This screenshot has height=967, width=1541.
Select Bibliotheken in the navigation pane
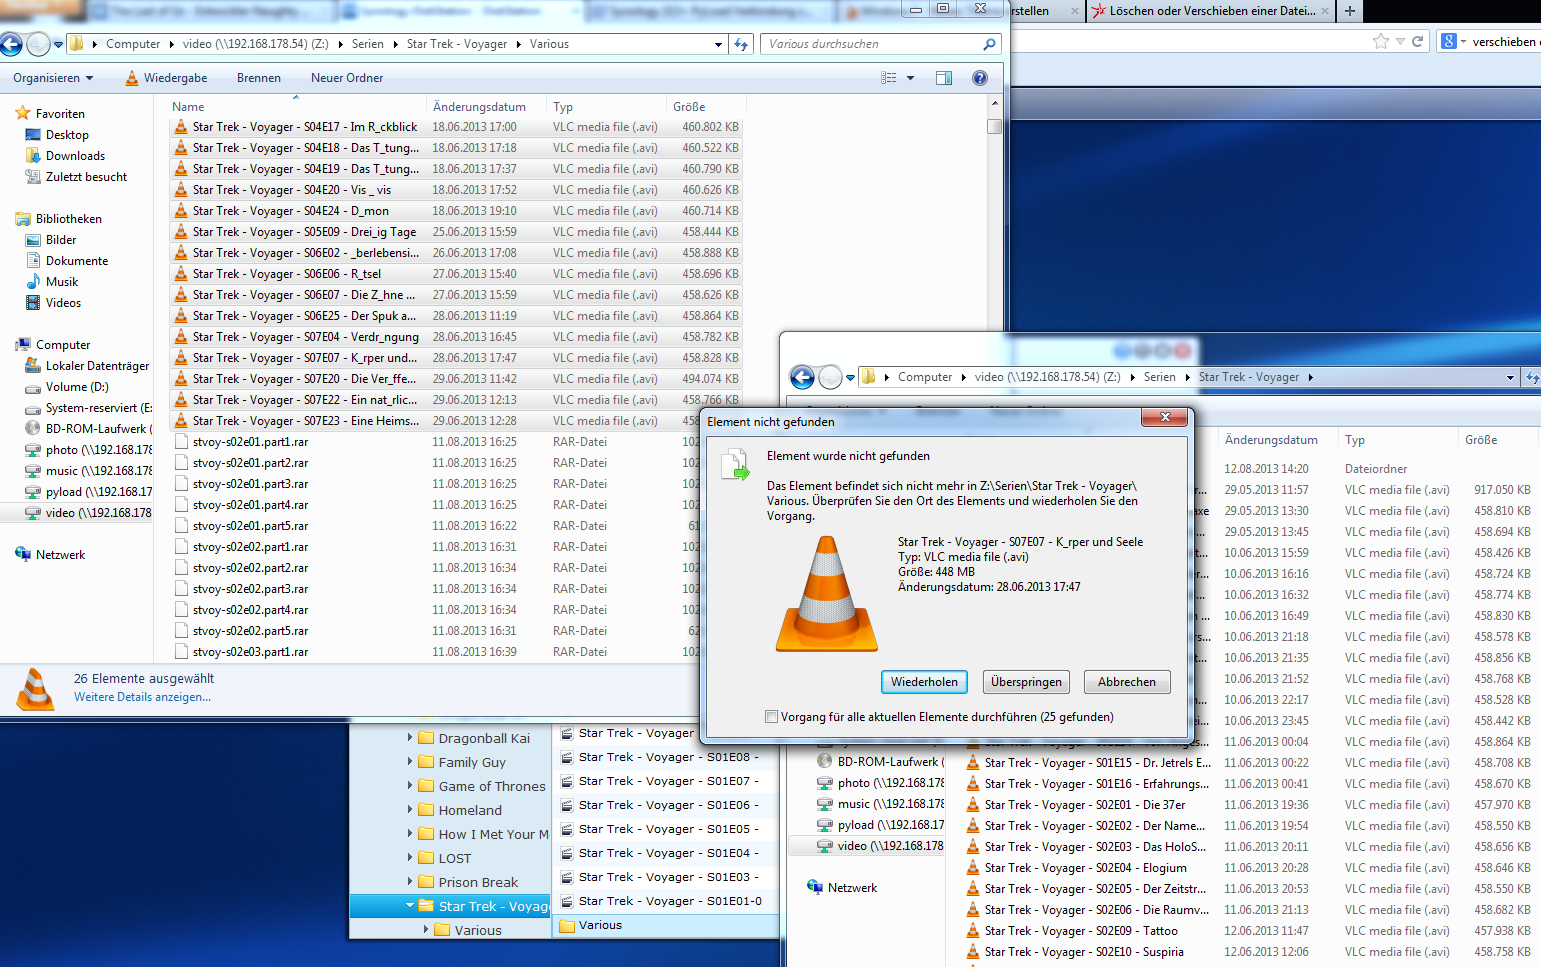click(x=68, y=219)
